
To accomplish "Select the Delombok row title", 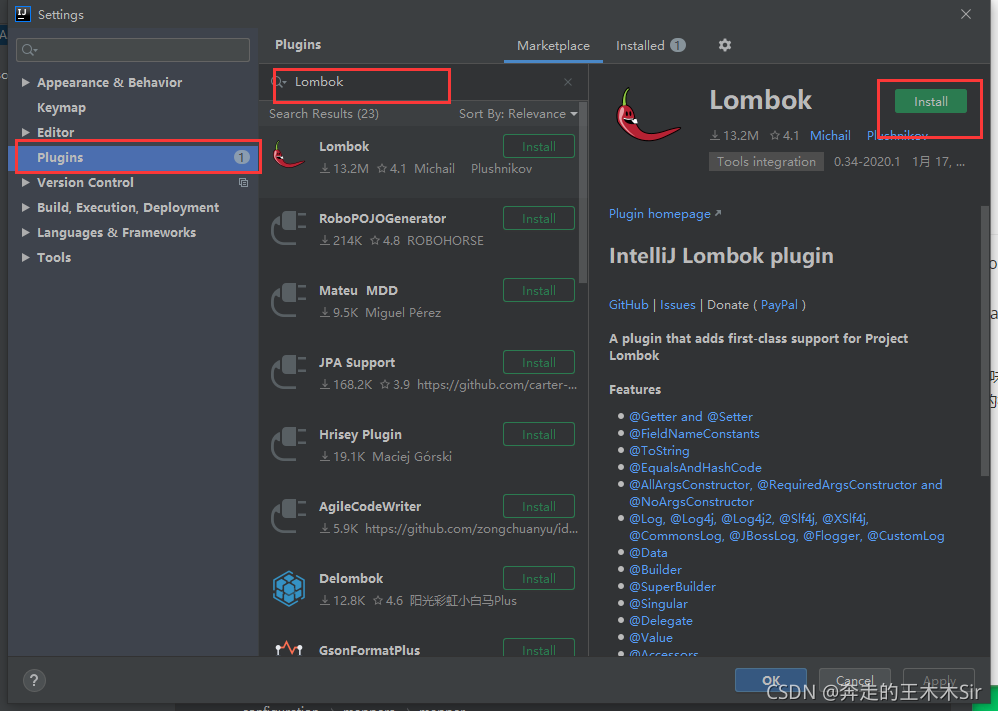I will pos(351,579).
